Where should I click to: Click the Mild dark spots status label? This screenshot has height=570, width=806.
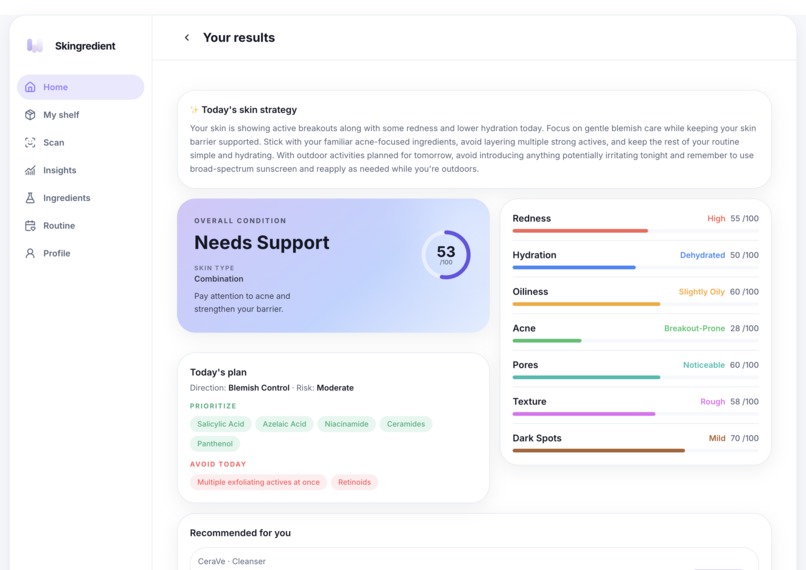(717, 438)
